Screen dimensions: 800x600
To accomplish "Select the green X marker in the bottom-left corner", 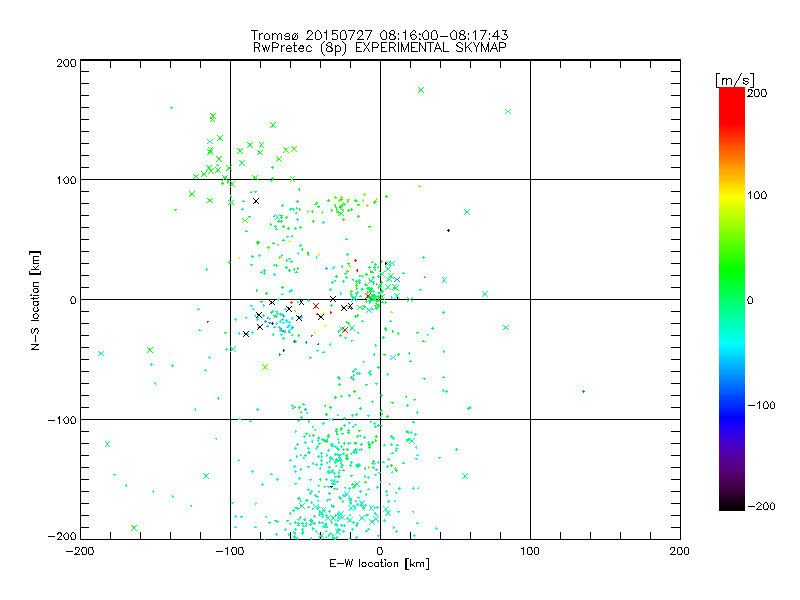I will click(134, 528).
